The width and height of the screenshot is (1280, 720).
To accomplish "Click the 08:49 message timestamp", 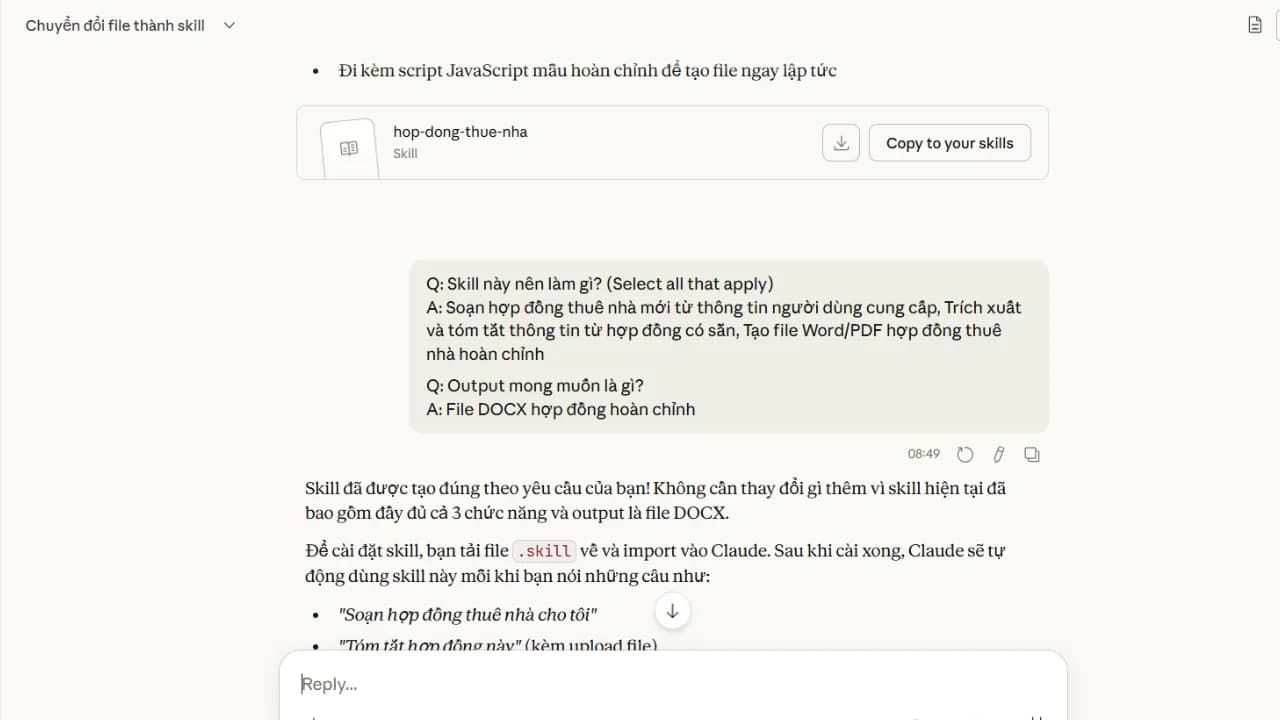I will coord(924,454).
